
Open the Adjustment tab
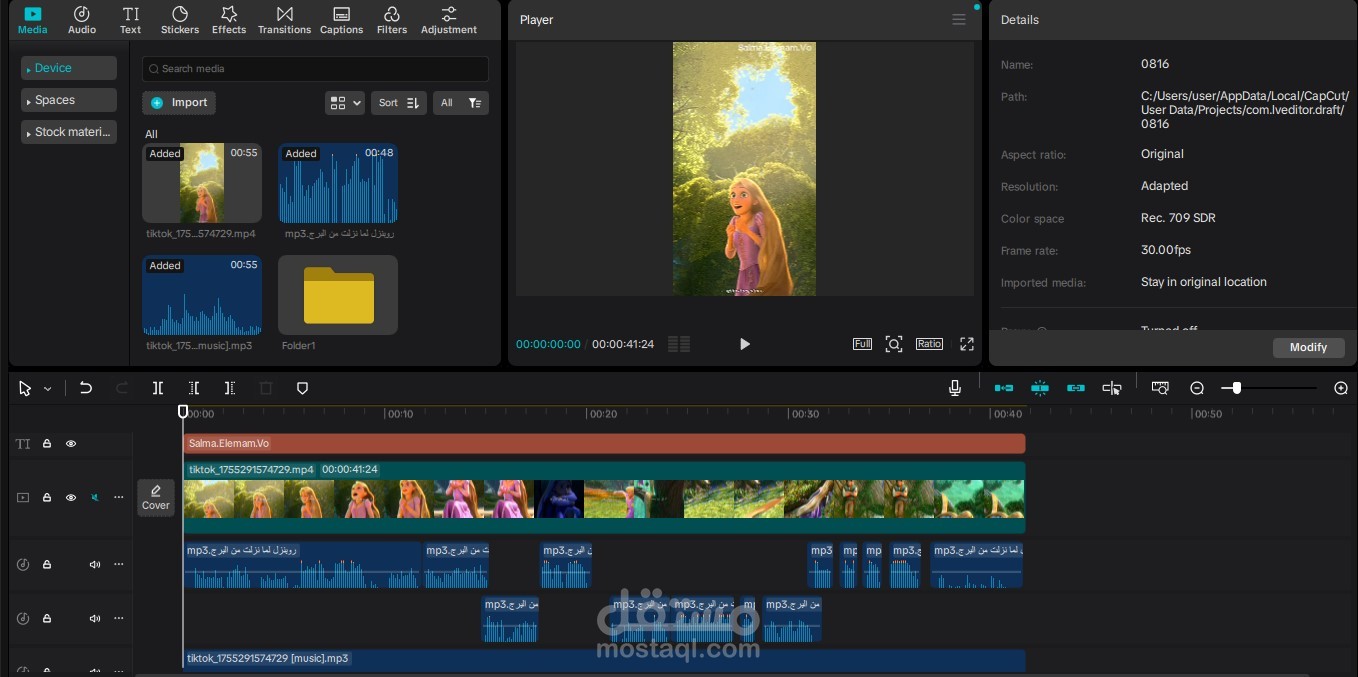449,20
